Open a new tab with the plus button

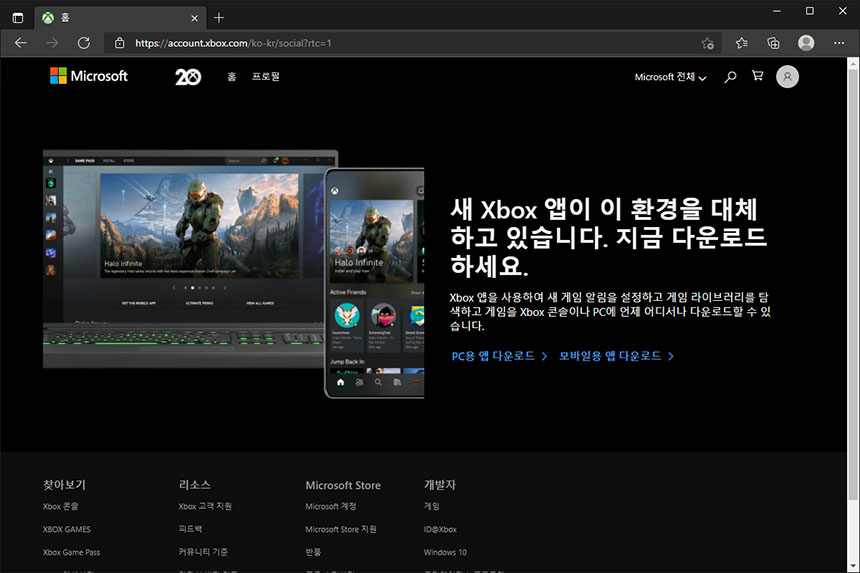[219, 18]
